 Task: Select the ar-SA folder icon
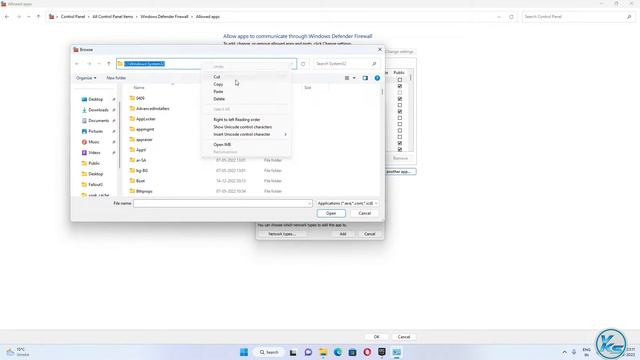(132, 160)
